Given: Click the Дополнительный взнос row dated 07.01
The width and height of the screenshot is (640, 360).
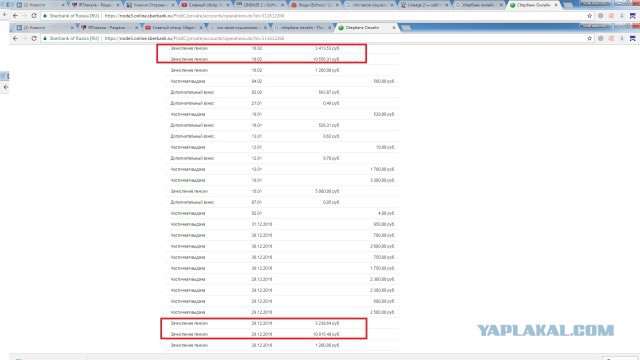Looking at the screenshot, I should click(x=282, y=202).
